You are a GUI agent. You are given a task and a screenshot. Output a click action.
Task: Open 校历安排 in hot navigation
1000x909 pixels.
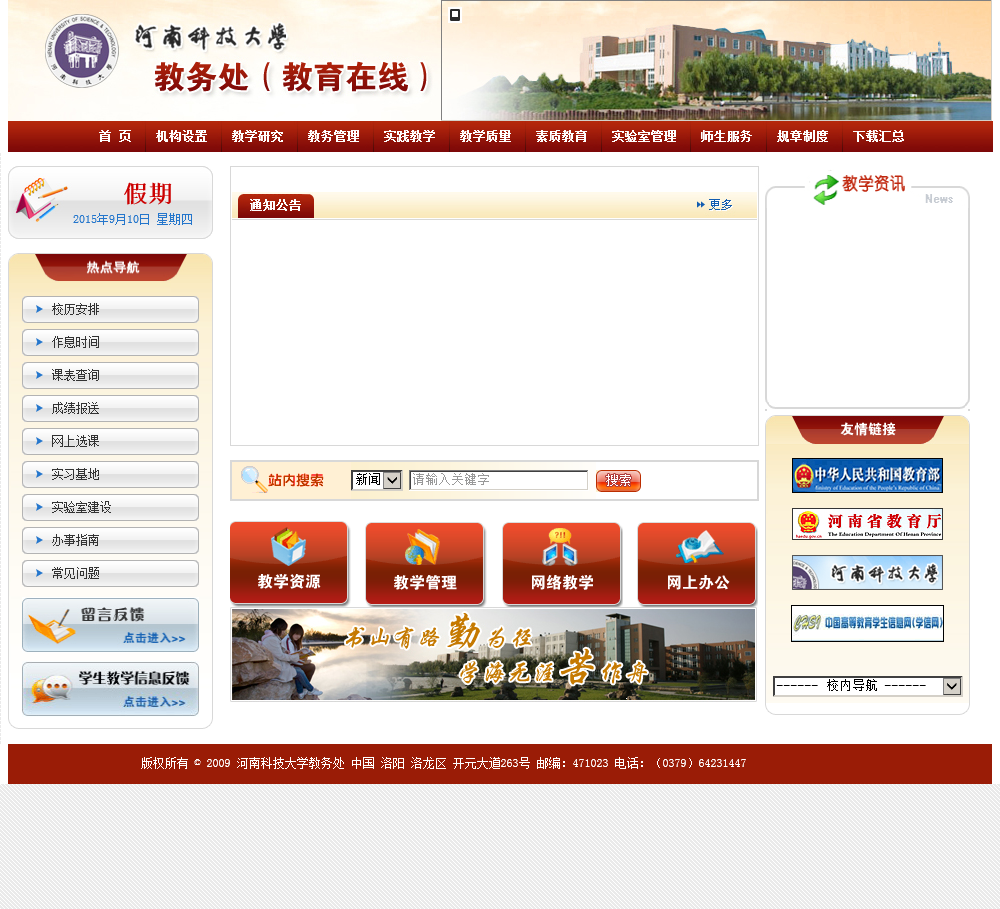[x=110, y=309]
